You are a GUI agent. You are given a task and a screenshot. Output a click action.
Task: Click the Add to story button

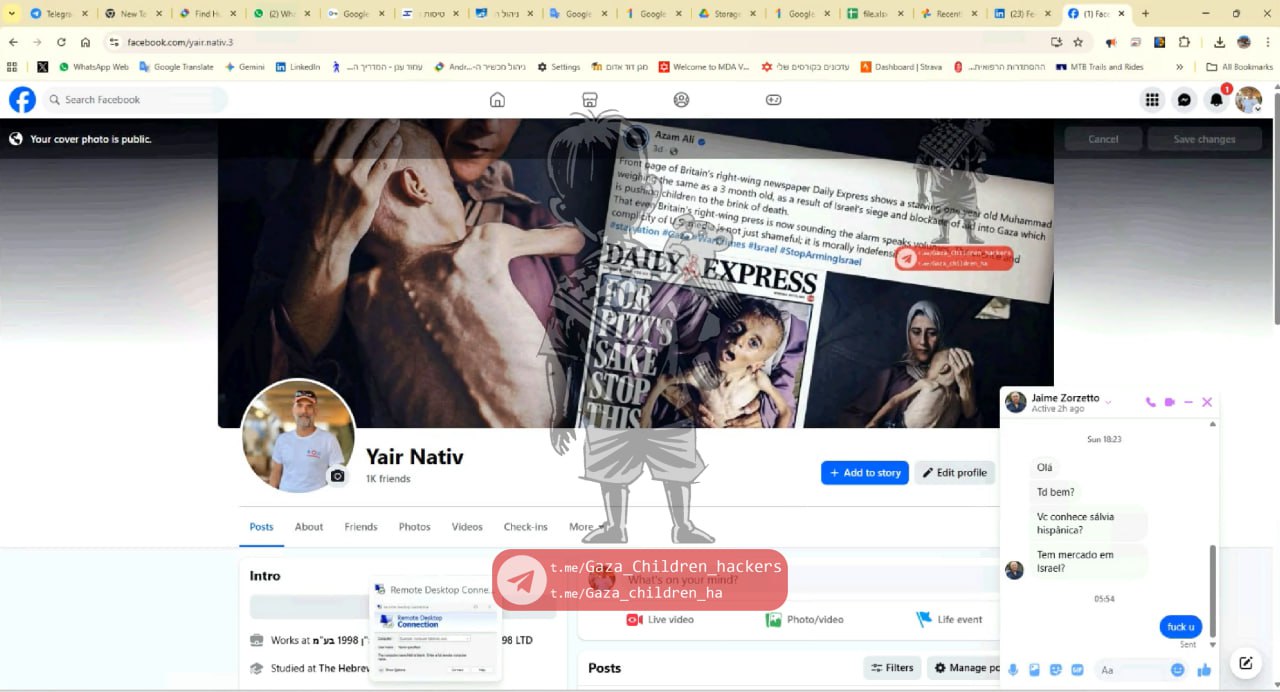(x=864, y=473)
